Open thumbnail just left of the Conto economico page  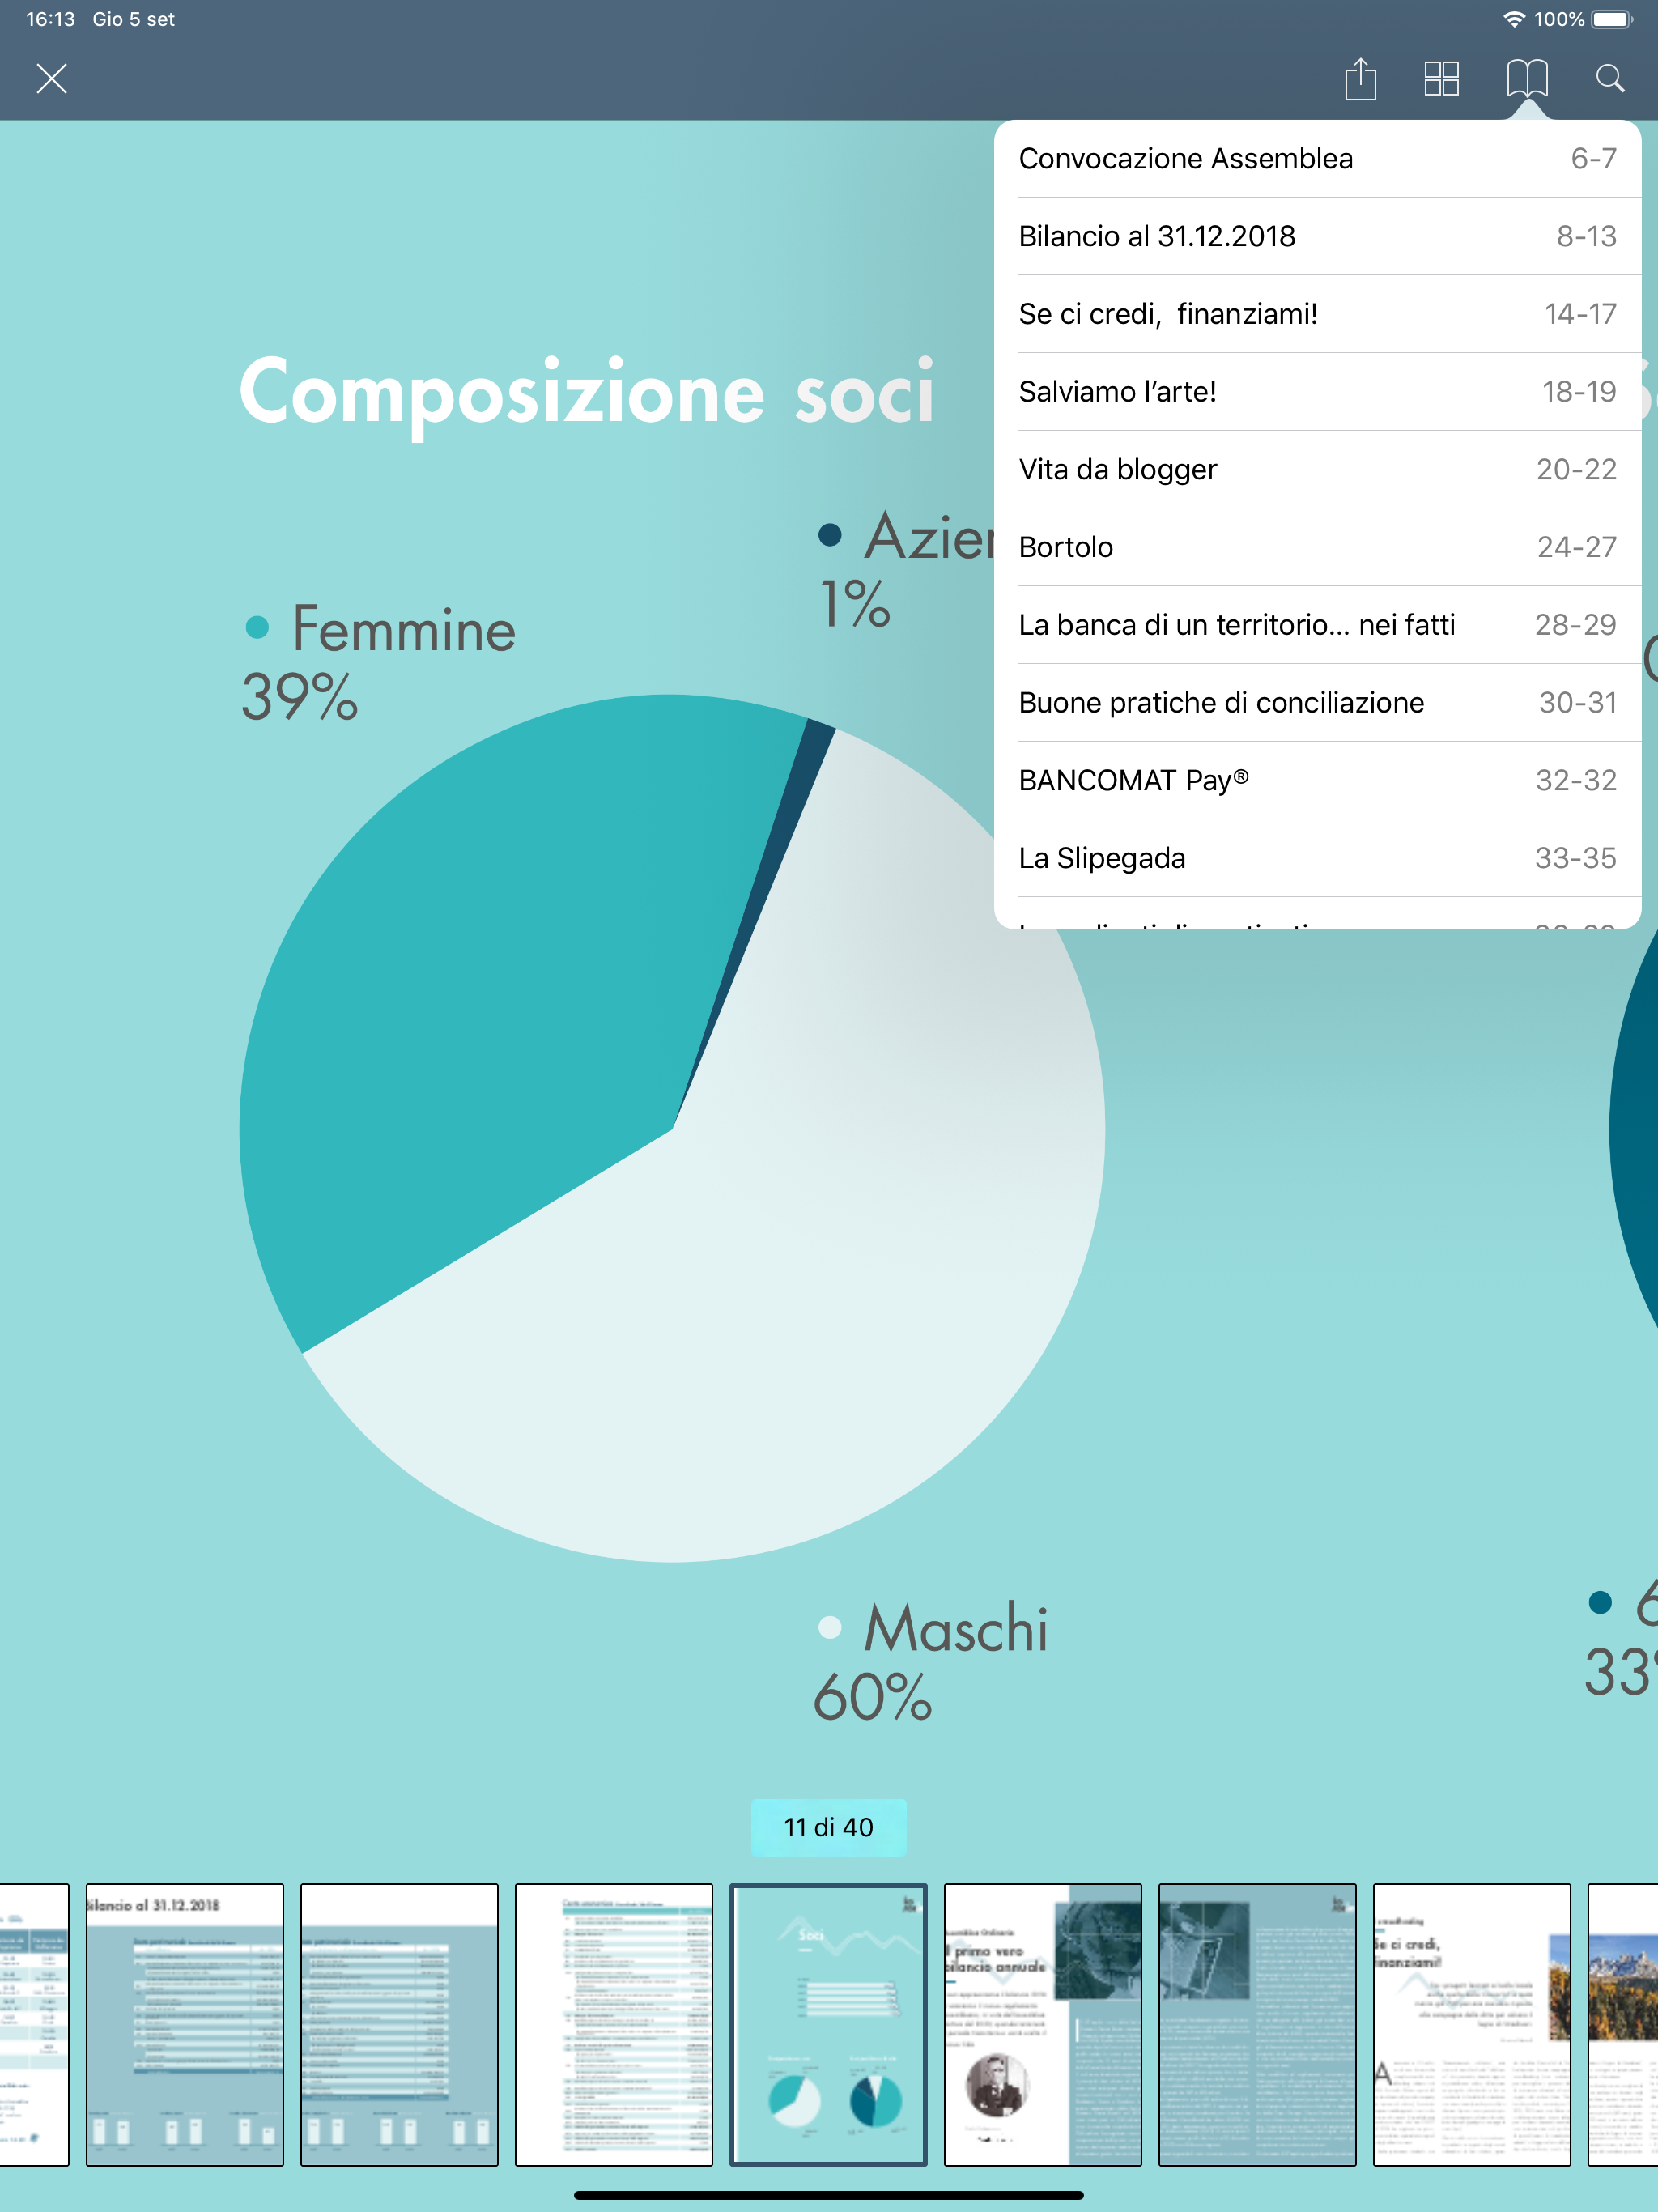pyautogui.click(x=399, y=2024)
